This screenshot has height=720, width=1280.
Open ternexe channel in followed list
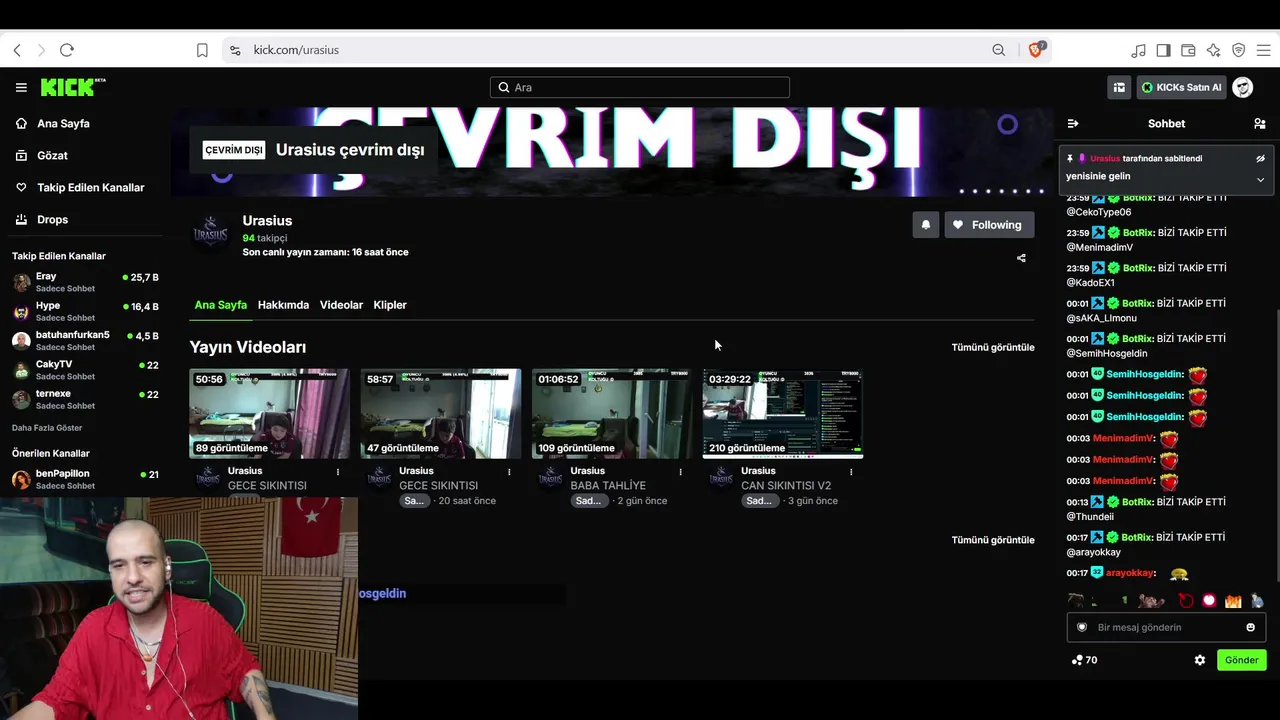tap(85, 399)
